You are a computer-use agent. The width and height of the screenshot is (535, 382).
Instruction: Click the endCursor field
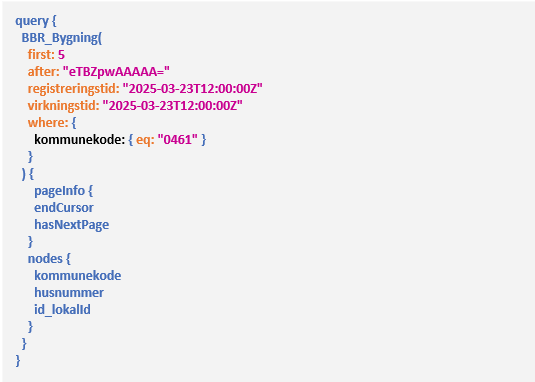pyautogui.click(x=64, y=208)
